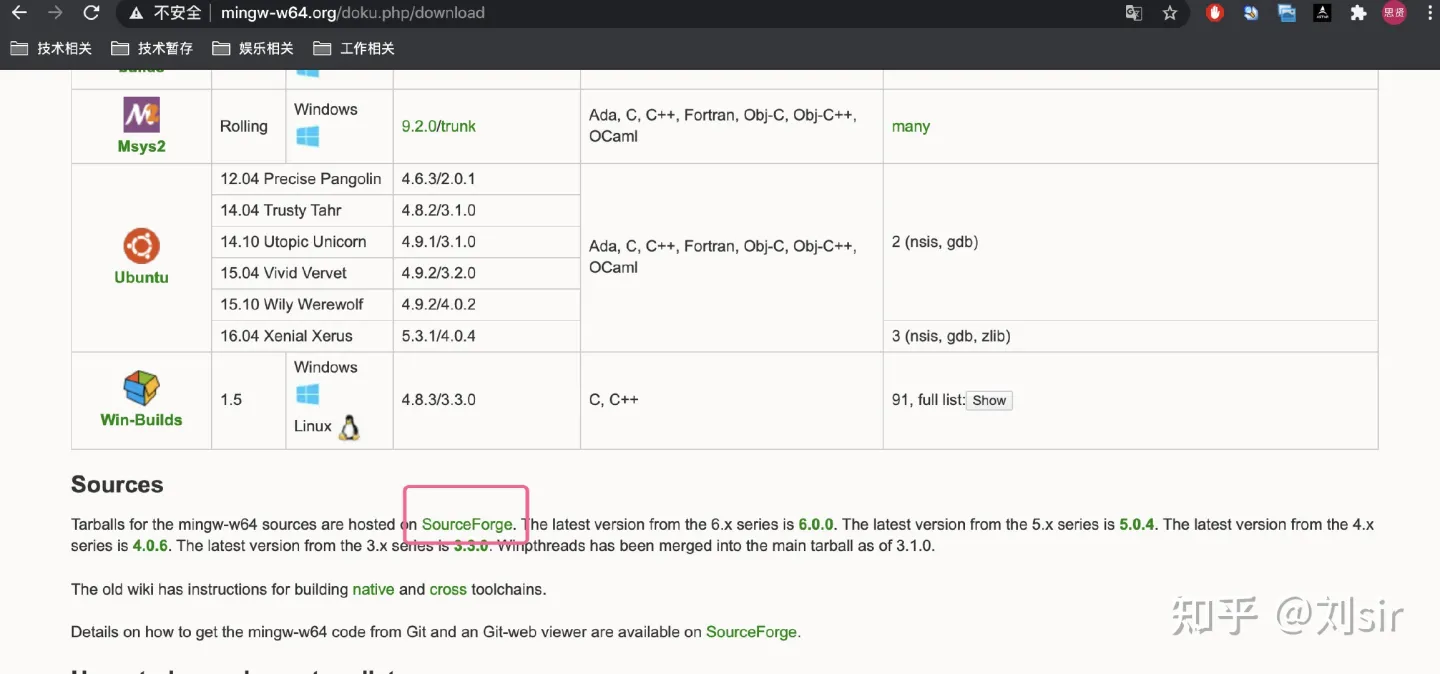This screenshot has height=674, width=1440.
Task: Open the Google Translate icon in address bar
Action: coord(1133,13)
